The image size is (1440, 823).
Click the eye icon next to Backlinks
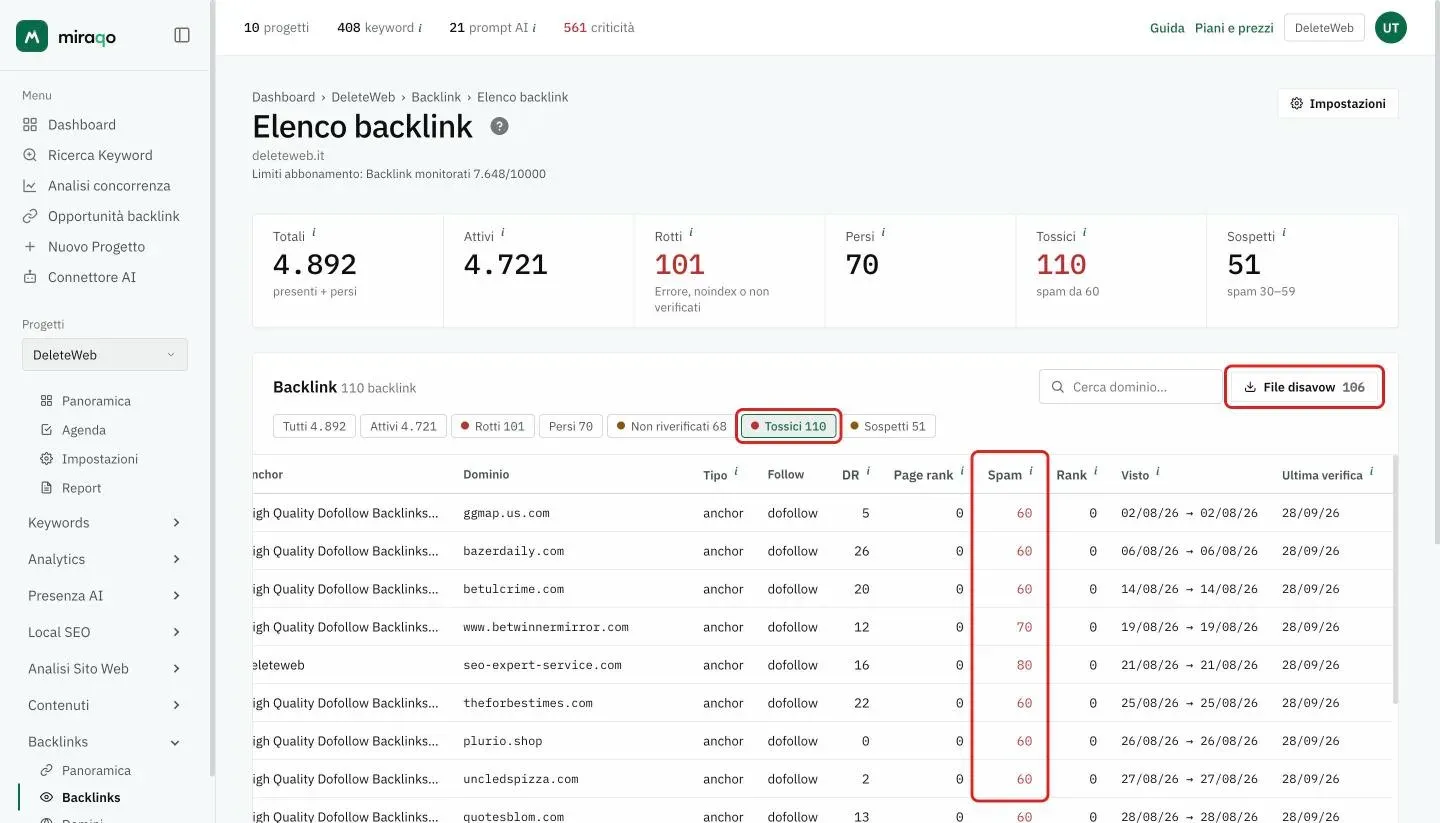click(x=46, y=798)
